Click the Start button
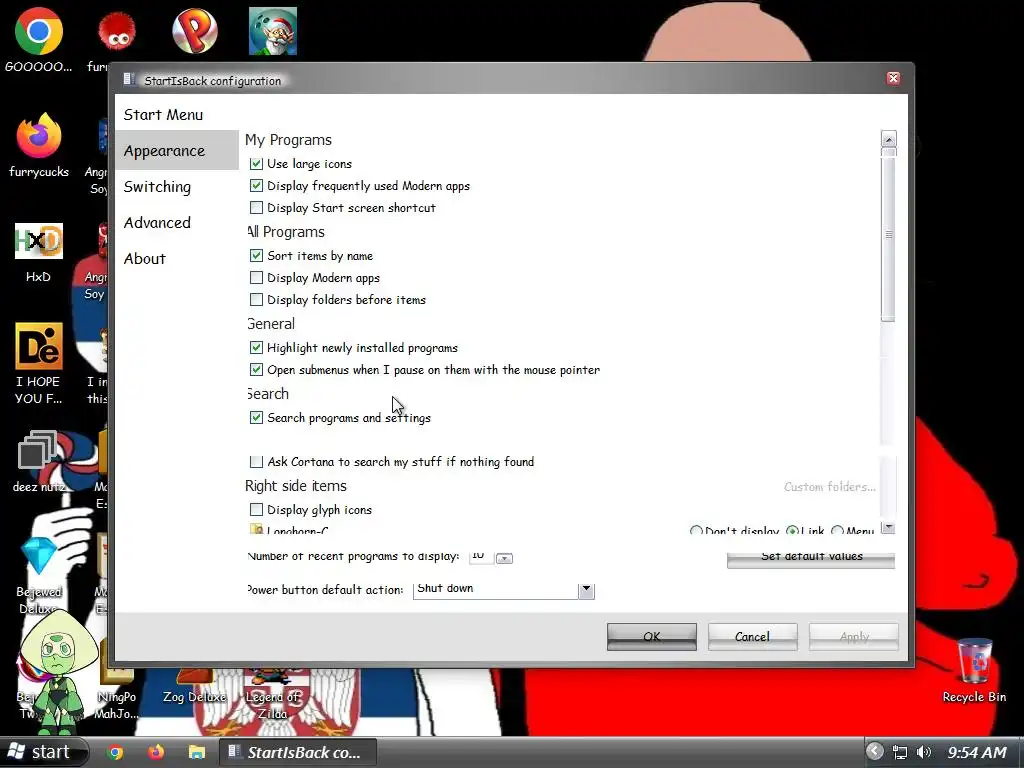Image resolution: width=1024 pixels, height=768 pixels. [43, 752]
